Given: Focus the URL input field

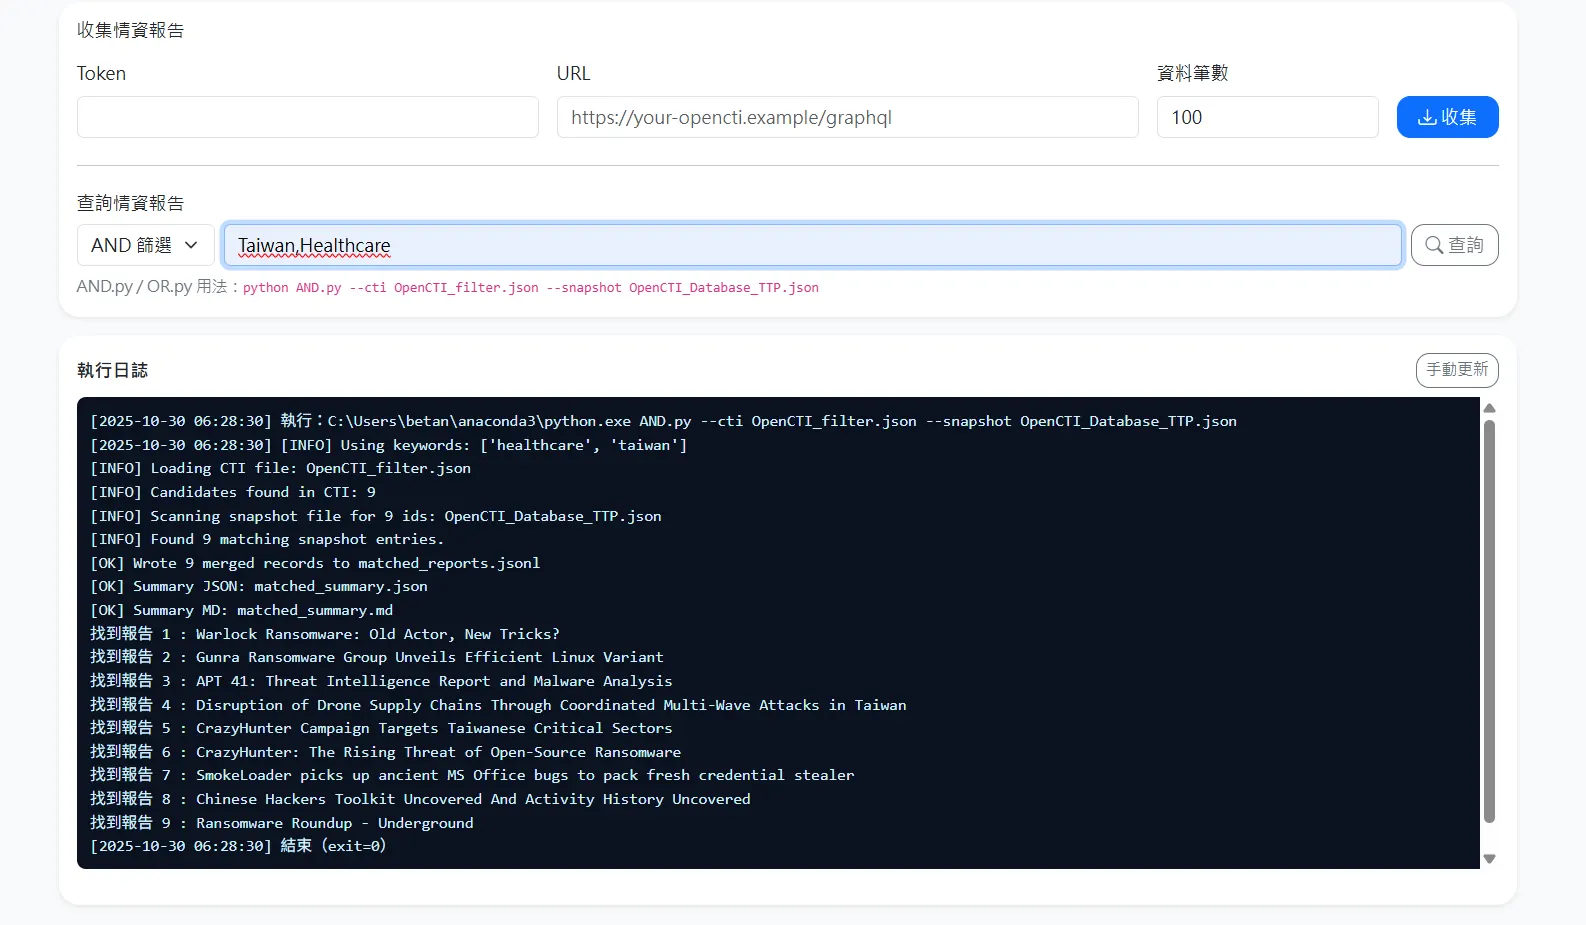Looking at the screenshot, I should [x=848, y=117].
